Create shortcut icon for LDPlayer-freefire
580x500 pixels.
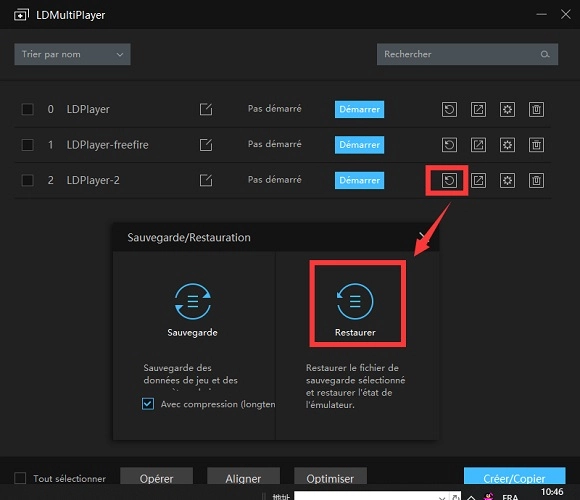click(478, 145)
